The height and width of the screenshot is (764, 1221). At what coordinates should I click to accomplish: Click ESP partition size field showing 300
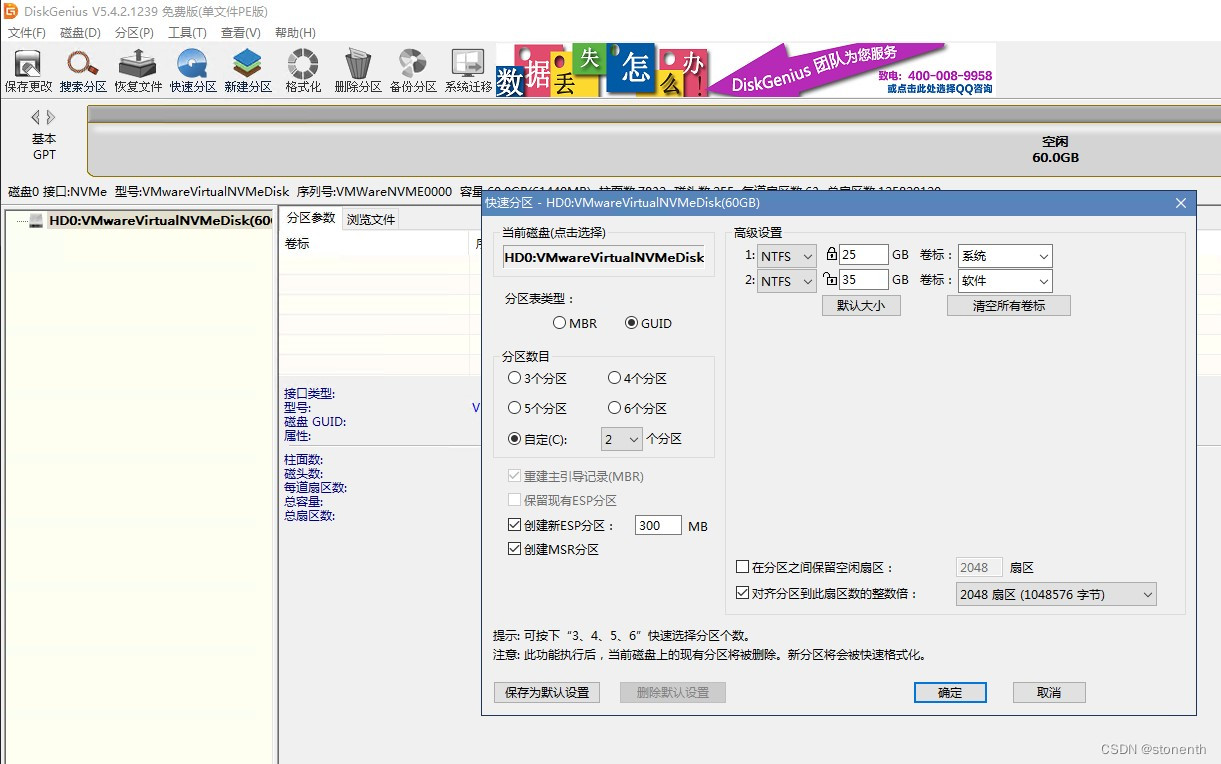click(658, 525)
